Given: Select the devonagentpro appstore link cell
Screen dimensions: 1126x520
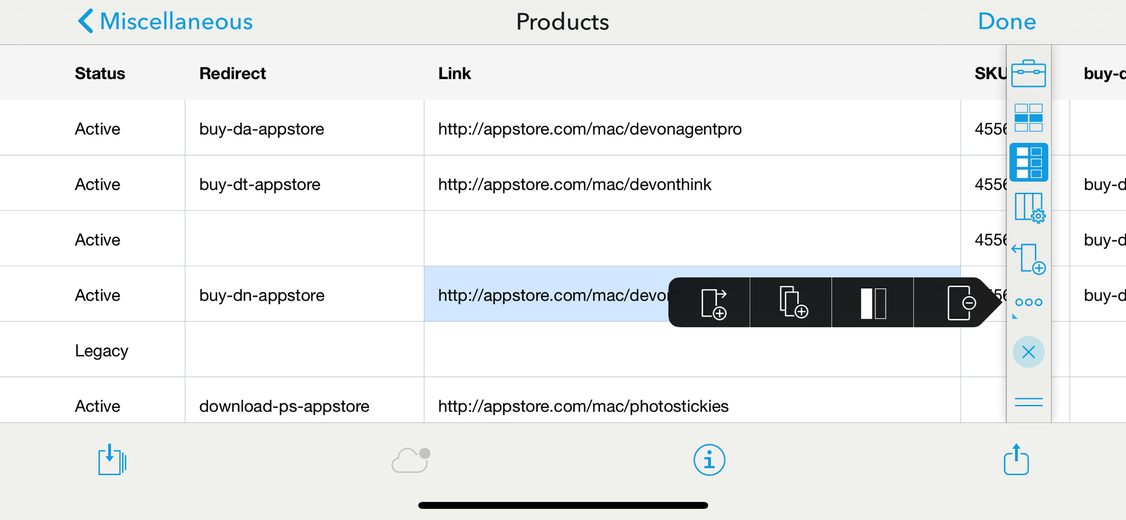Looking at the screenshot, I should coord(692,129).
